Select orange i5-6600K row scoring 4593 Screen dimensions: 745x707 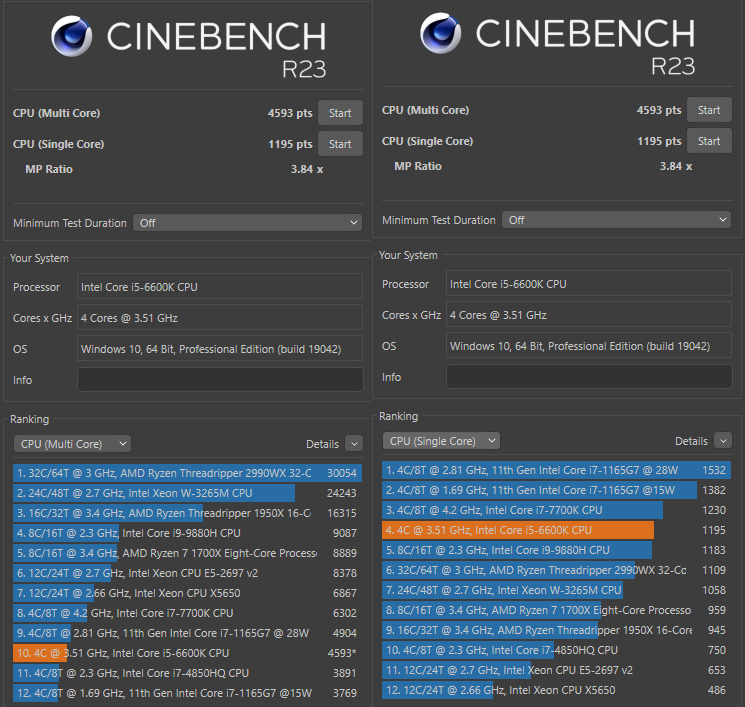point(187,653)
